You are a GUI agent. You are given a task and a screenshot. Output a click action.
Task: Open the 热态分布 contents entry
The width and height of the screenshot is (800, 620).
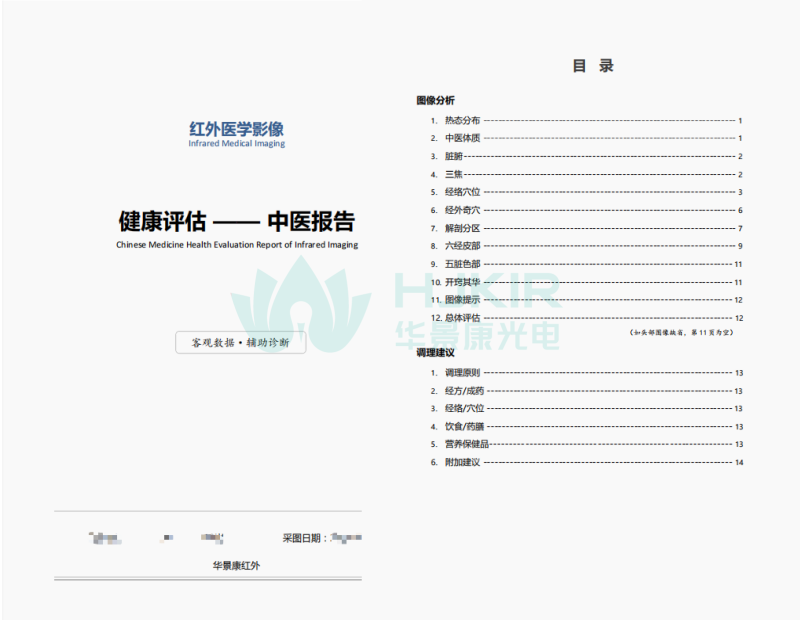462,120
